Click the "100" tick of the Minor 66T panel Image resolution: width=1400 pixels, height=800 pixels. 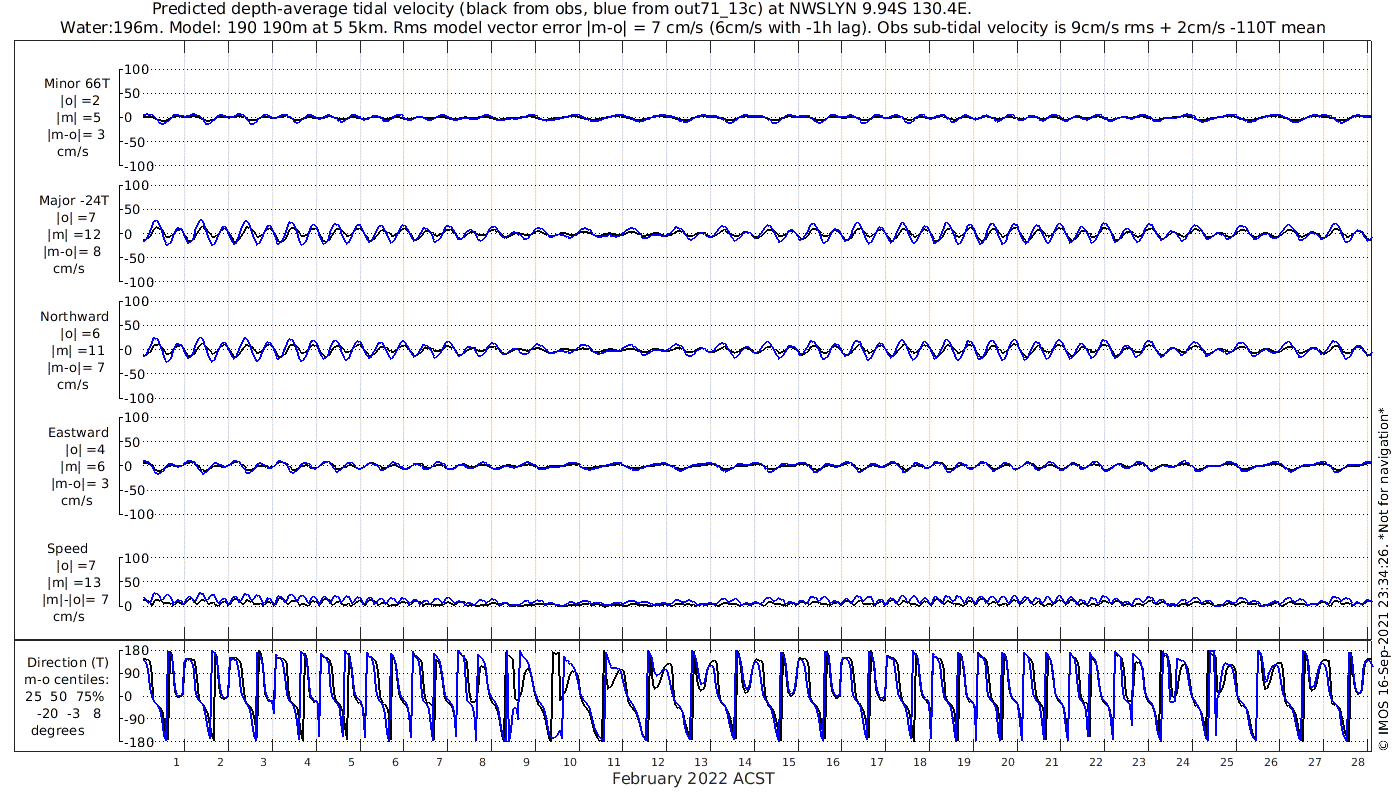click(x=137, y=69)
